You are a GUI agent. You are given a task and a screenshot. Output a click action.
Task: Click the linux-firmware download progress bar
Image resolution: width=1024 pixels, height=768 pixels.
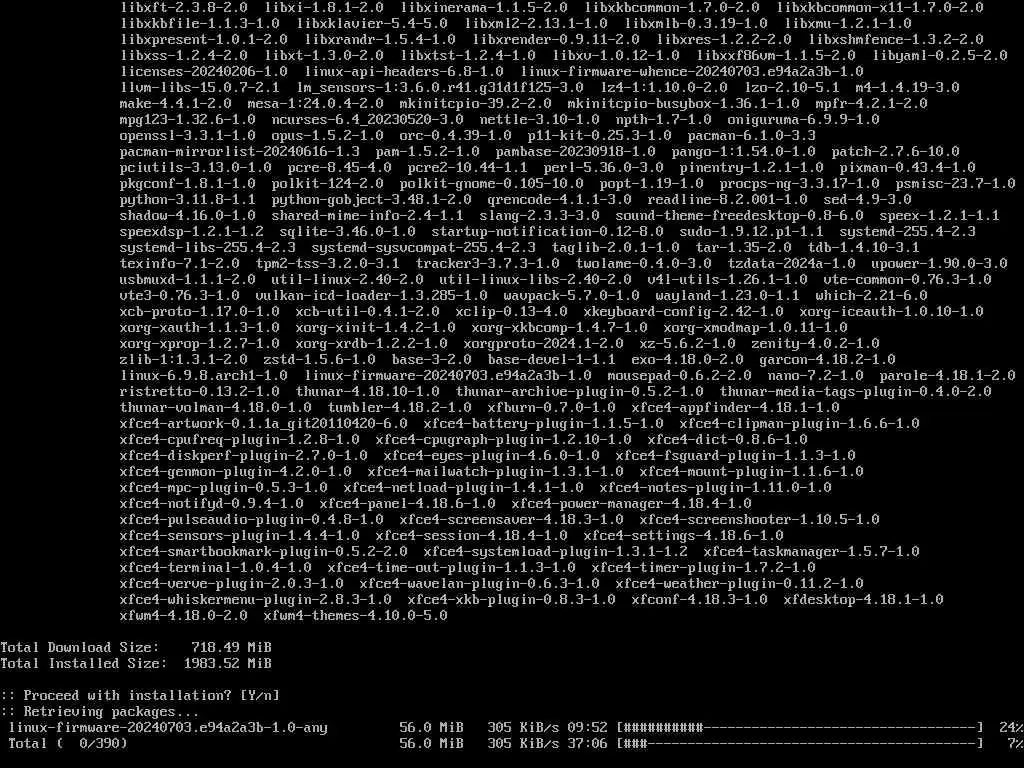coord(801,728)
